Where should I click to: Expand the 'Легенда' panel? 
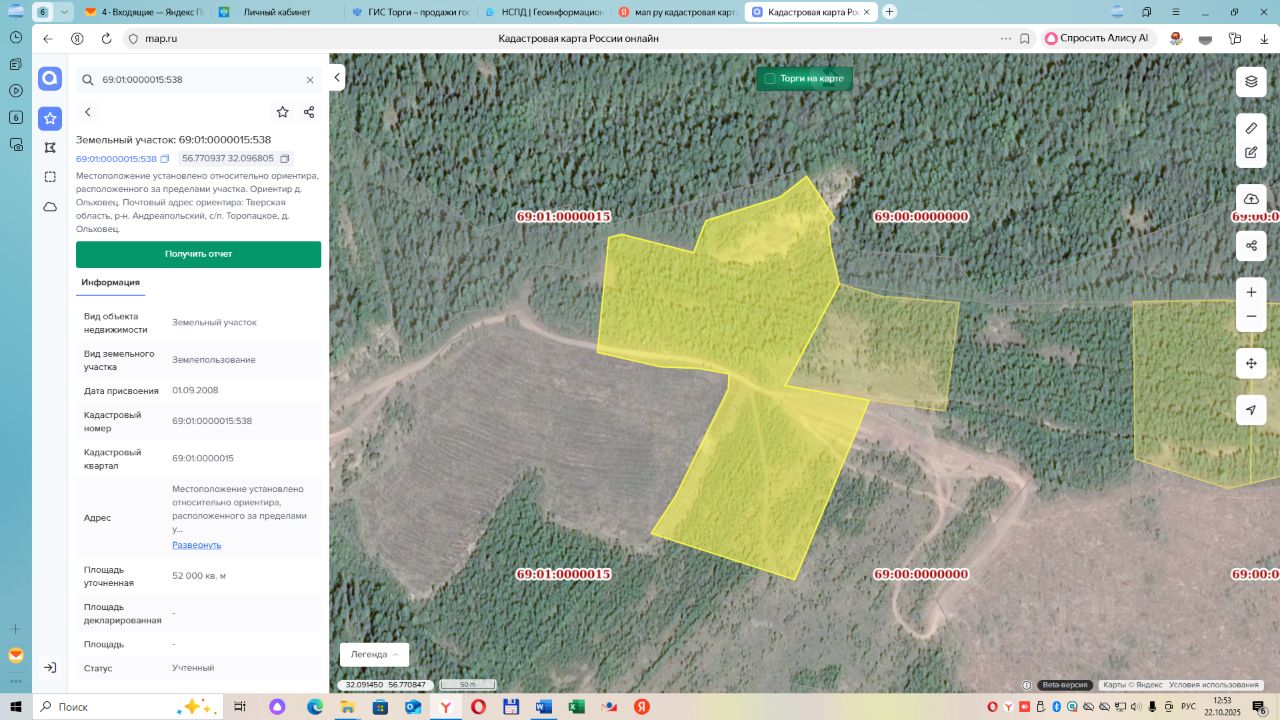pyautogui.click(x=374, y=654)
